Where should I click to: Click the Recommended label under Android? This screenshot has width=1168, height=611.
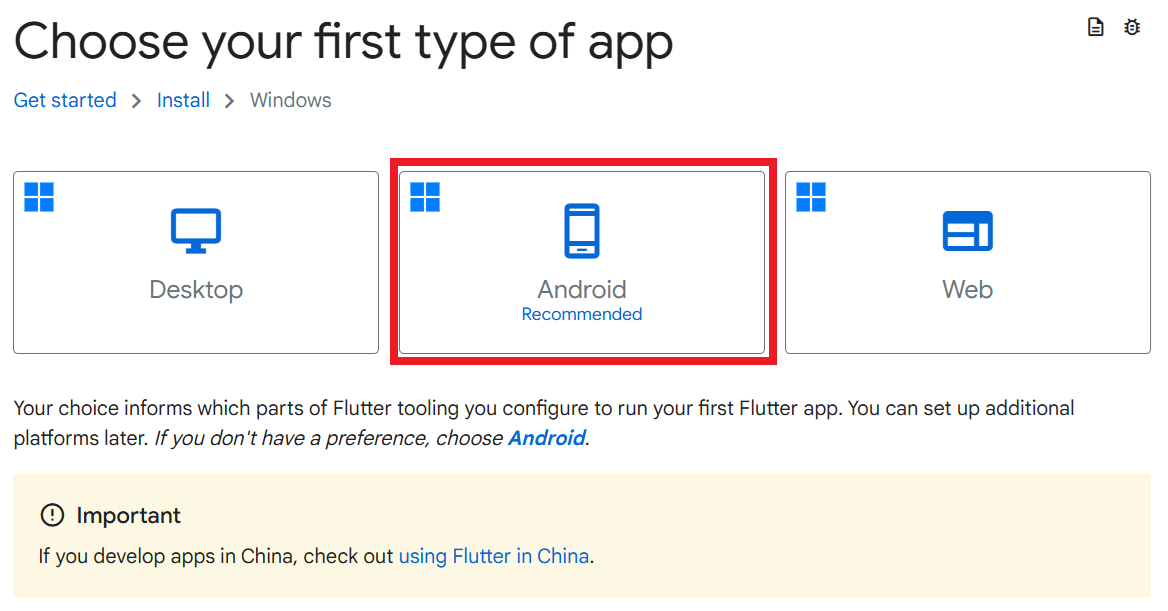pyautogui.click(x=581, y=314)
